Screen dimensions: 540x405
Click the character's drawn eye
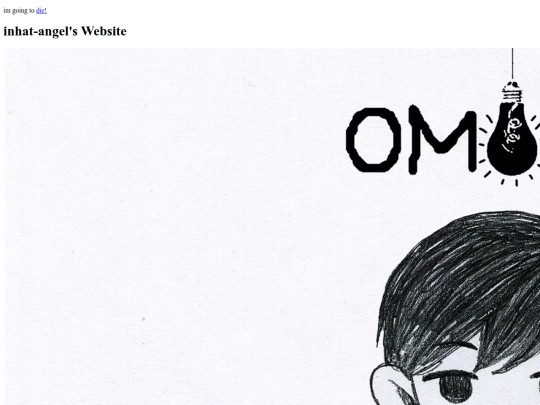(456, 387)
